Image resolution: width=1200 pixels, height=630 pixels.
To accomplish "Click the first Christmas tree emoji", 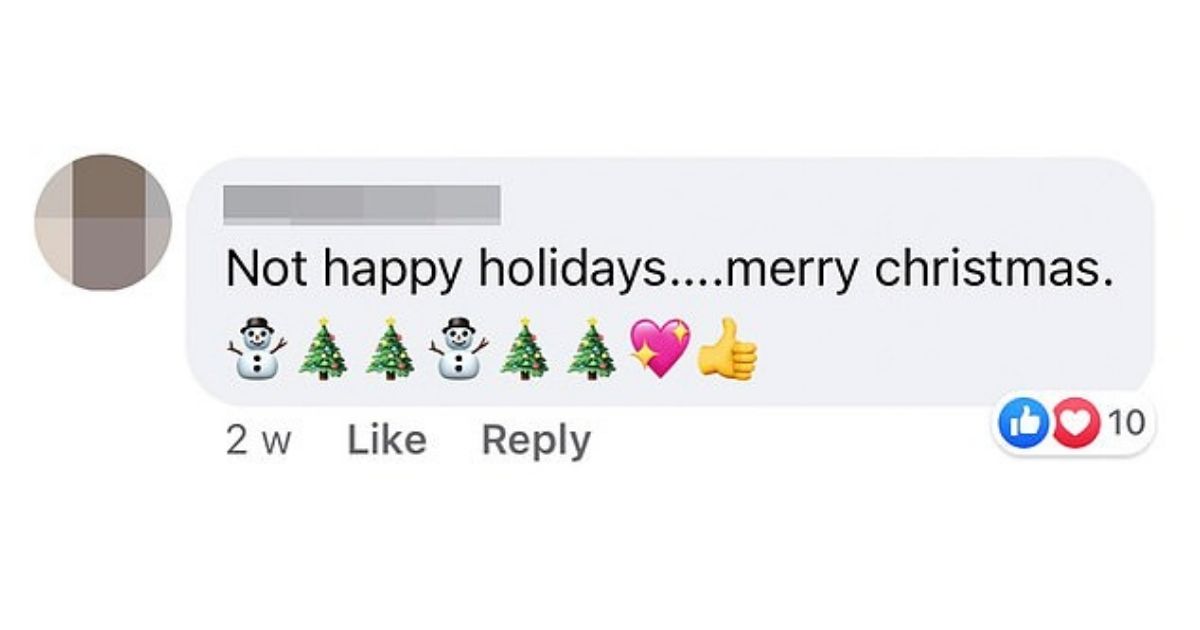I will click(x=323, y=349).
